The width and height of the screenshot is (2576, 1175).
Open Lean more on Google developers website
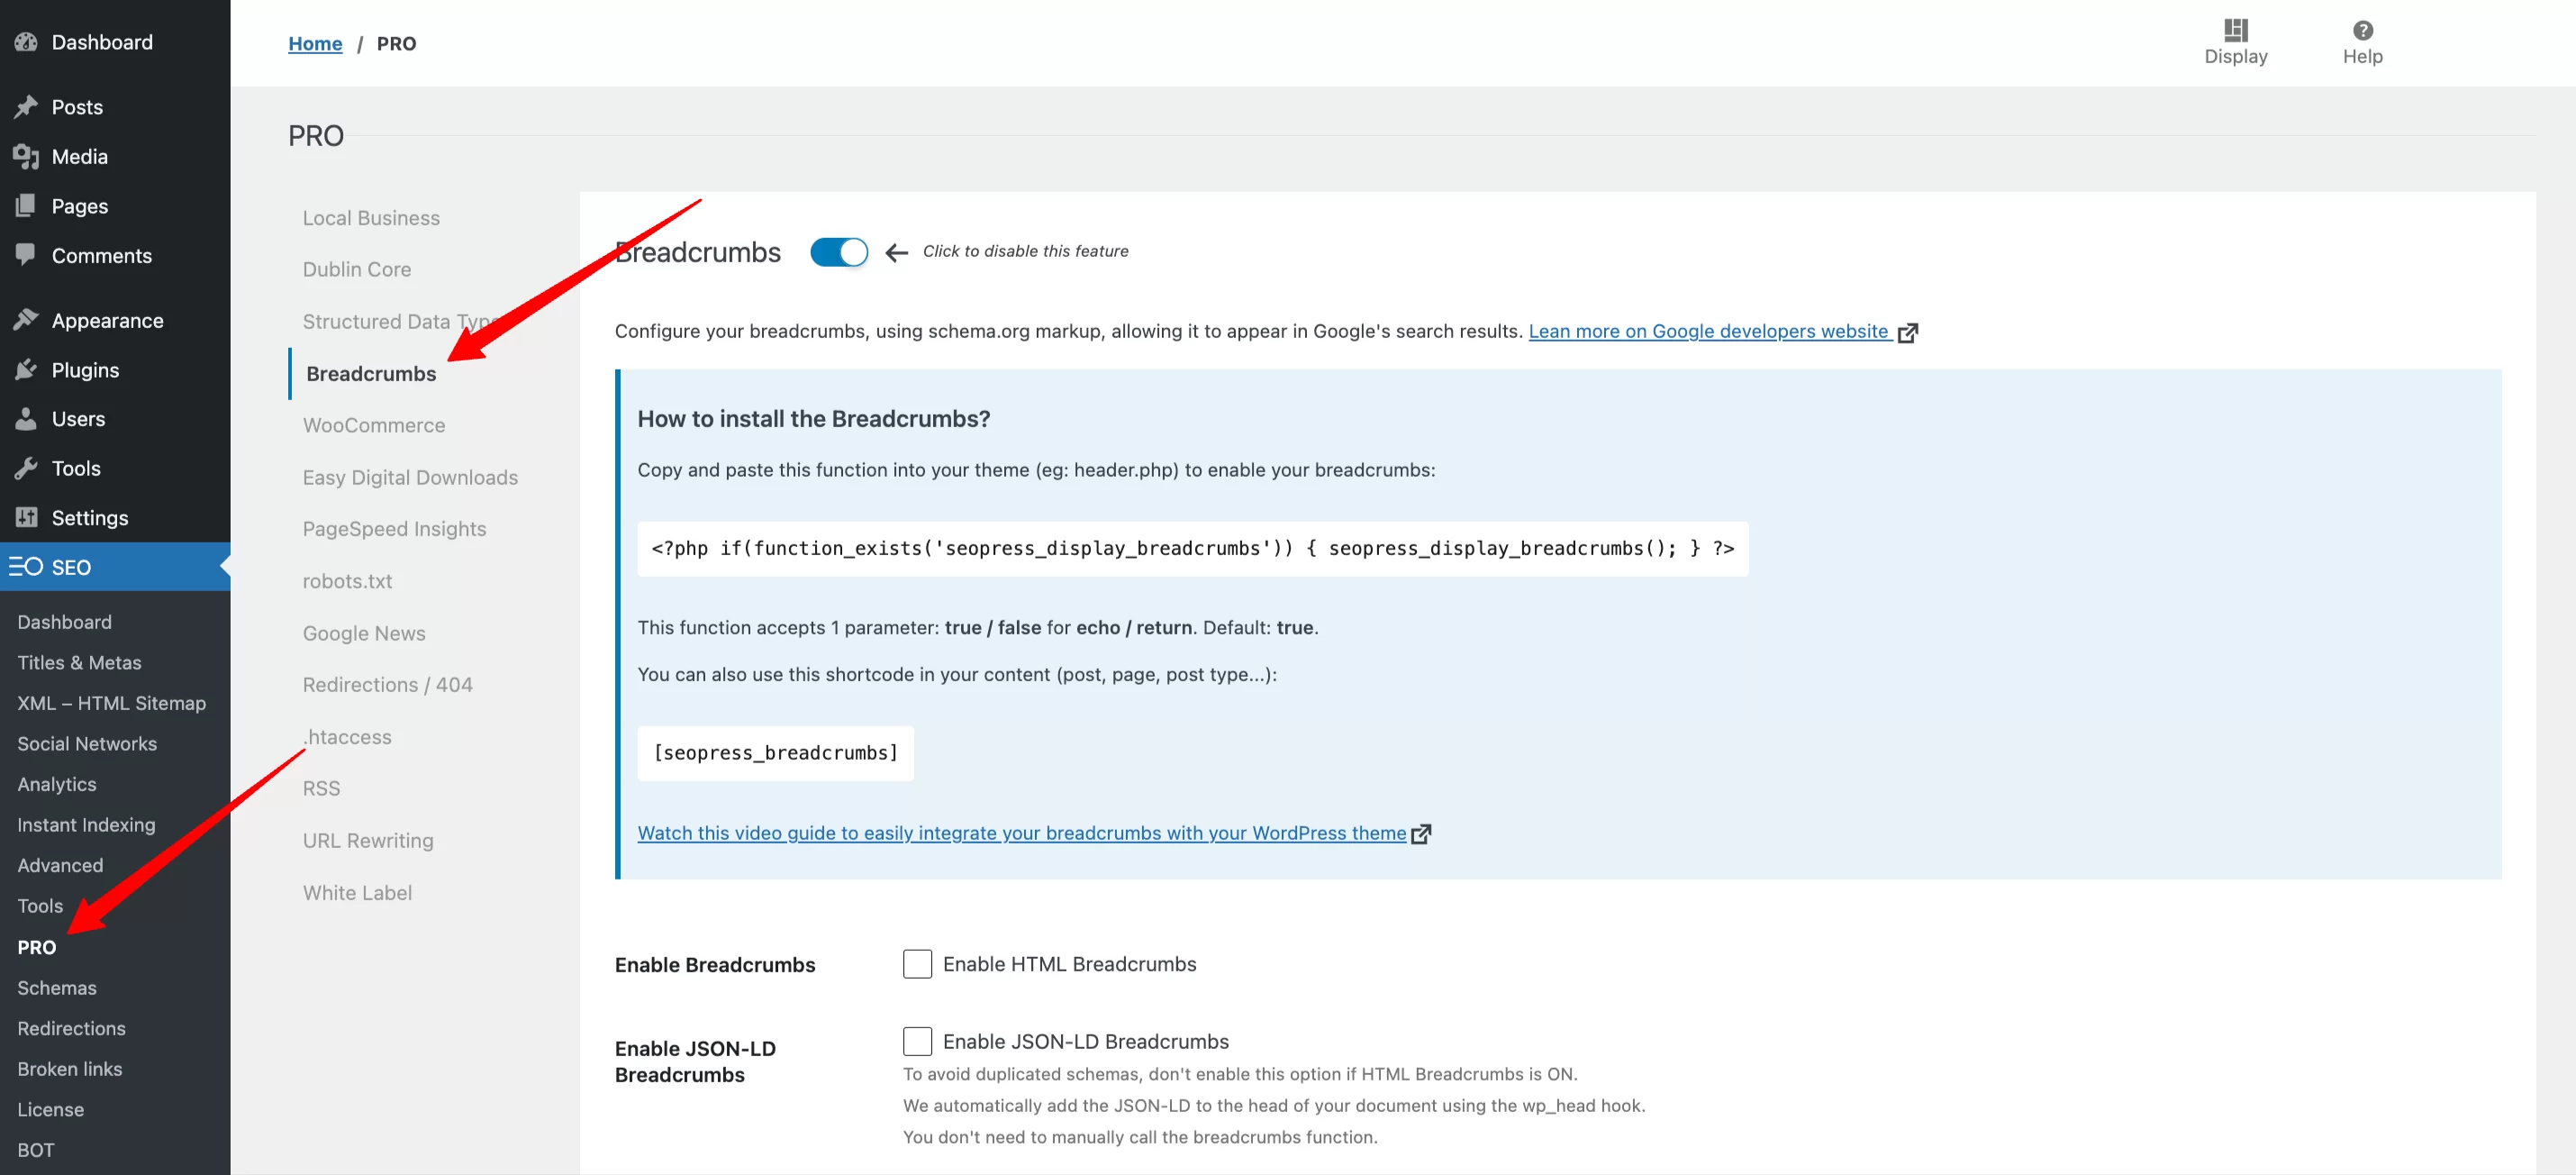(x=1709, y=331)
